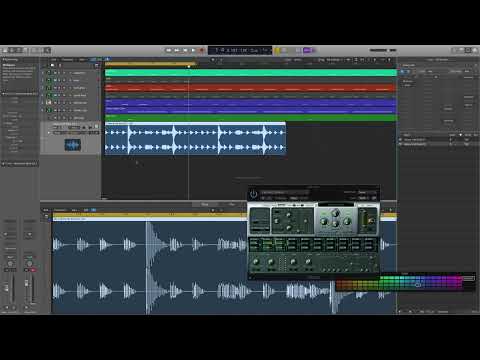The image size is (480, 360).
Task: Expand the second audio file row in the browser
Action: 400,144
